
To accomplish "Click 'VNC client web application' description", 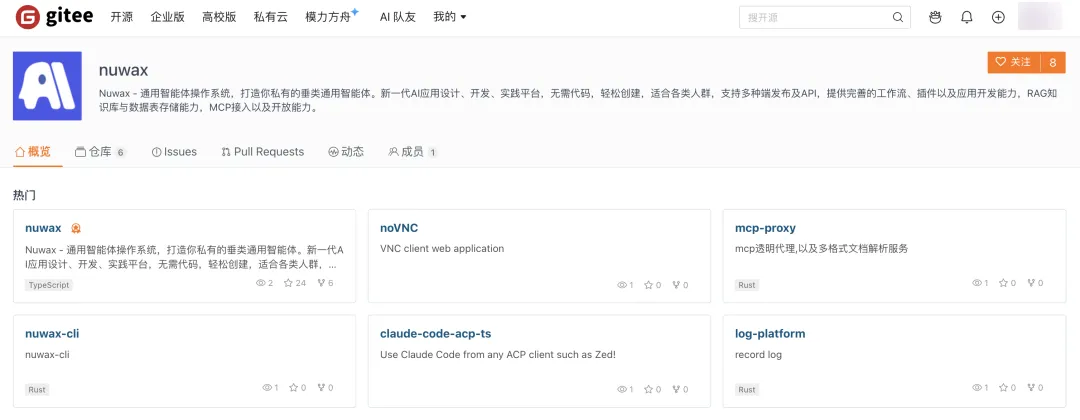I will 442,249.
